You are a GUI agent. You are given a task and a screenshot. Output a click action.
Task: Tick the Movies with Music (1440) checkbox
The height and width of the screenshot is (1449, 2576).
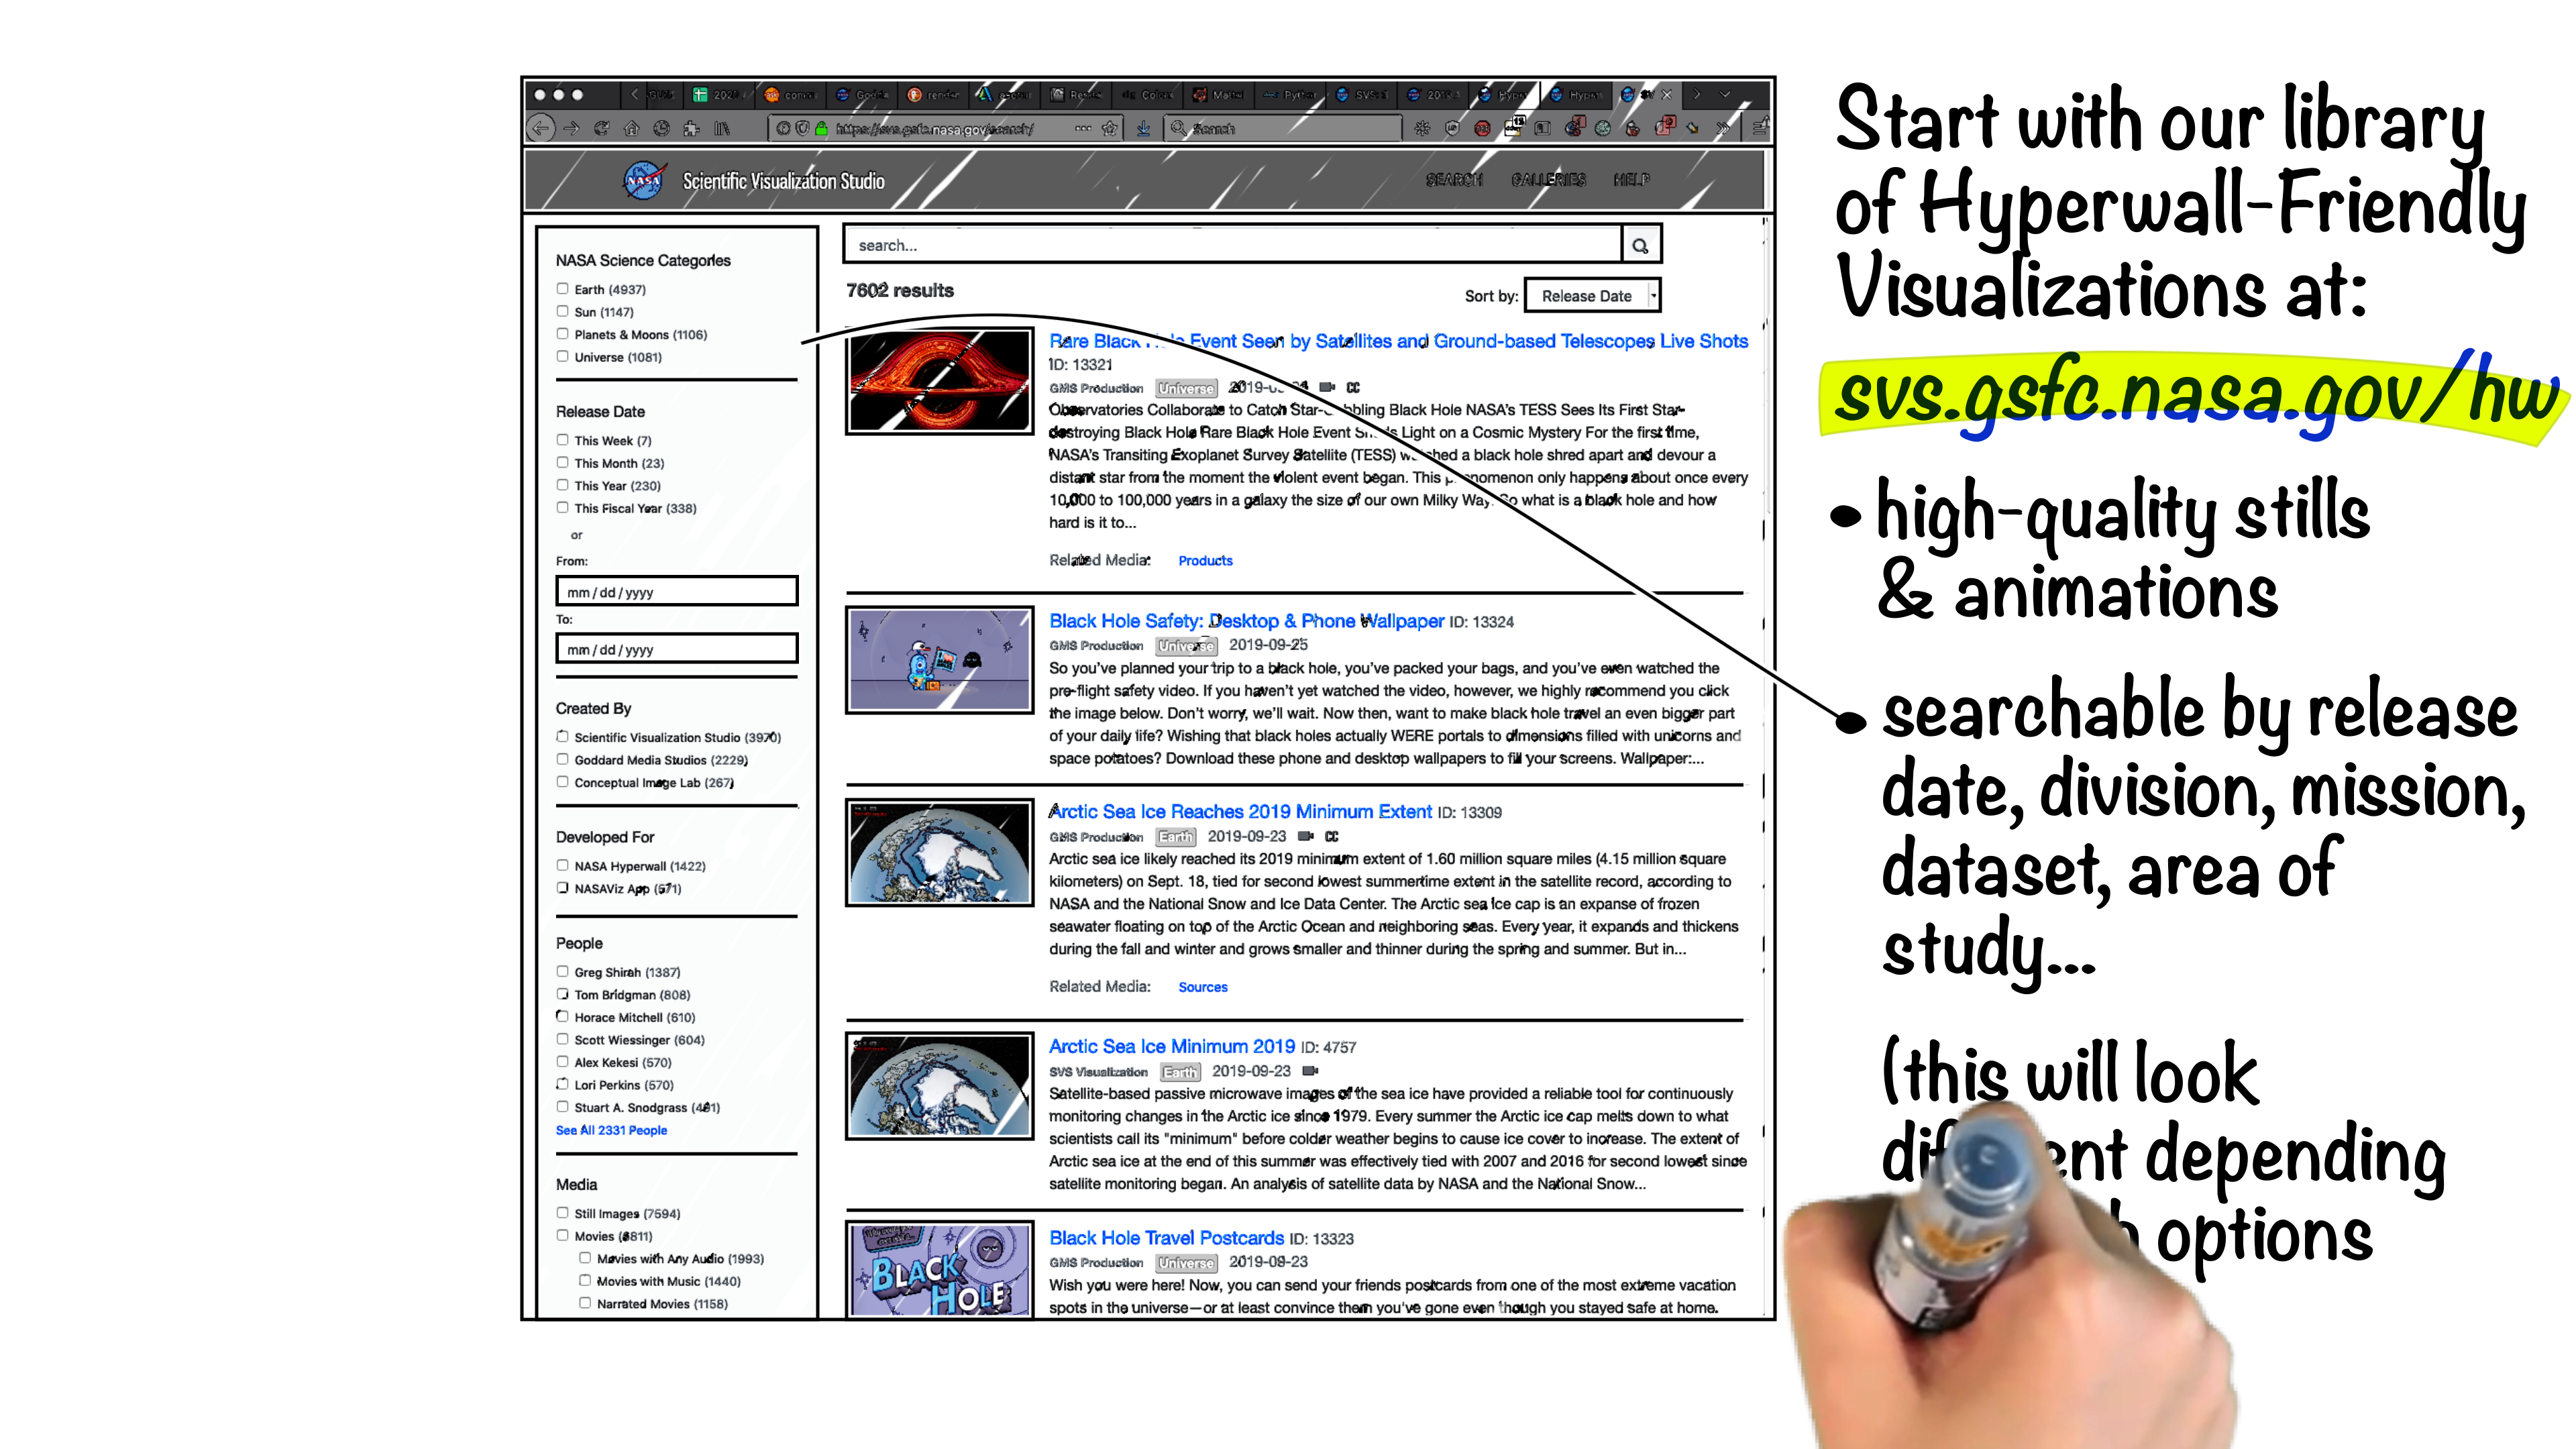tap(585, 1280)
